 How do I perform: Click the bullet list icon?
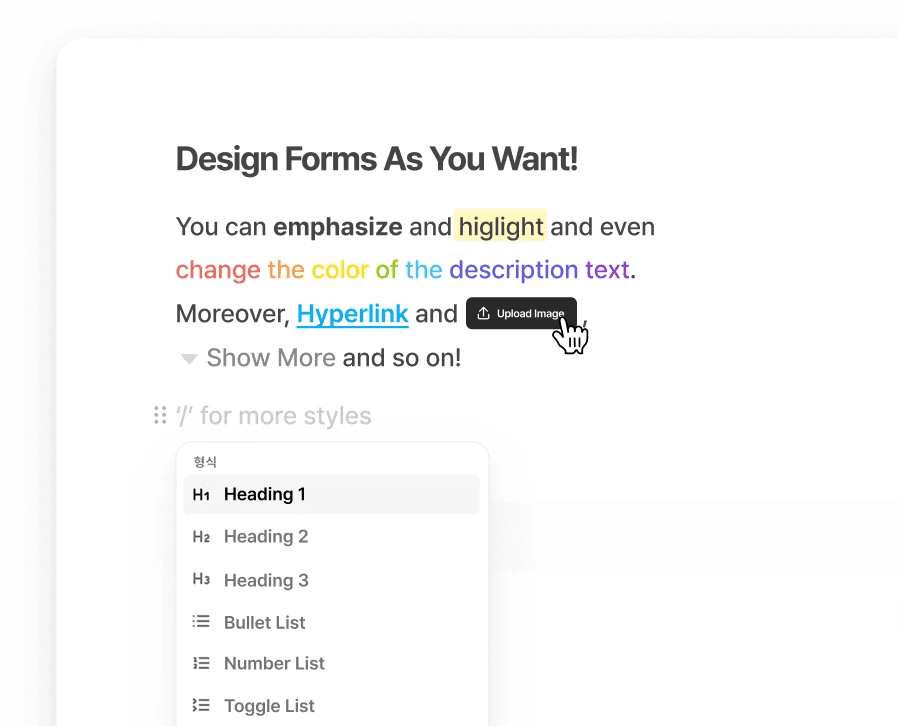pyautogui.click(x=201, y=622)
